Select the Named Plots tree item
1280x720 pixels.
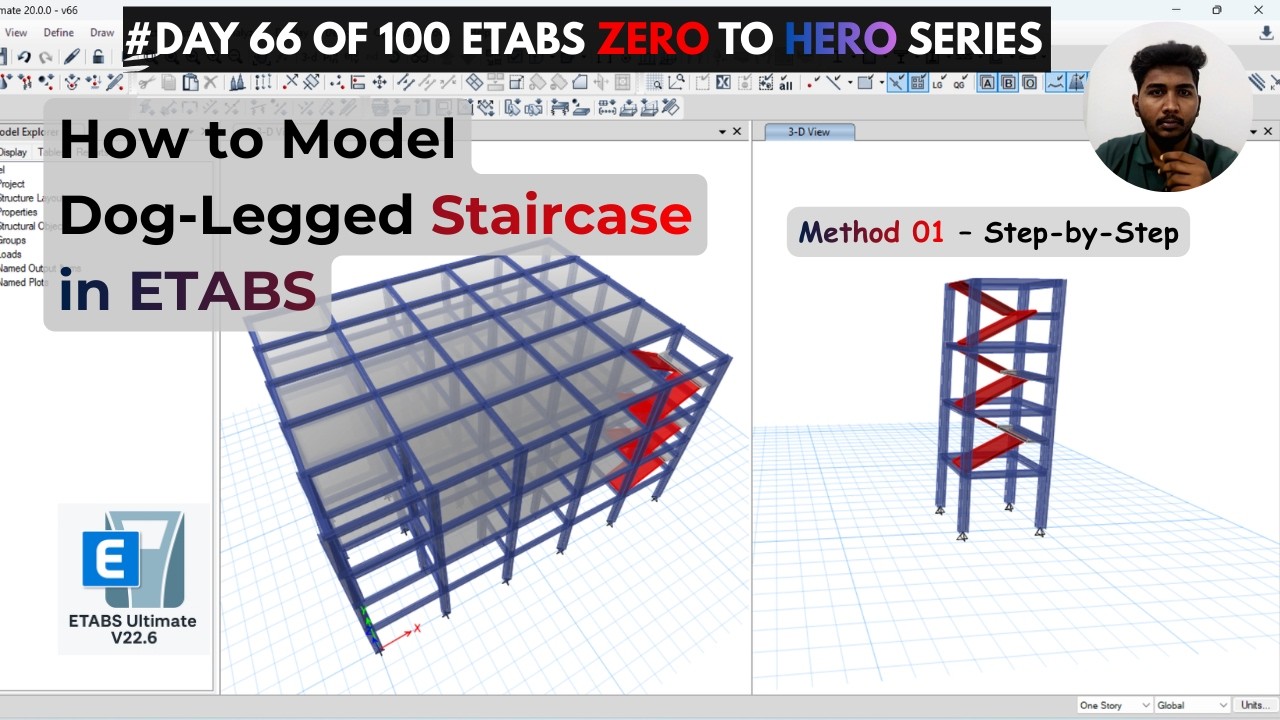[x=24, y=282]
